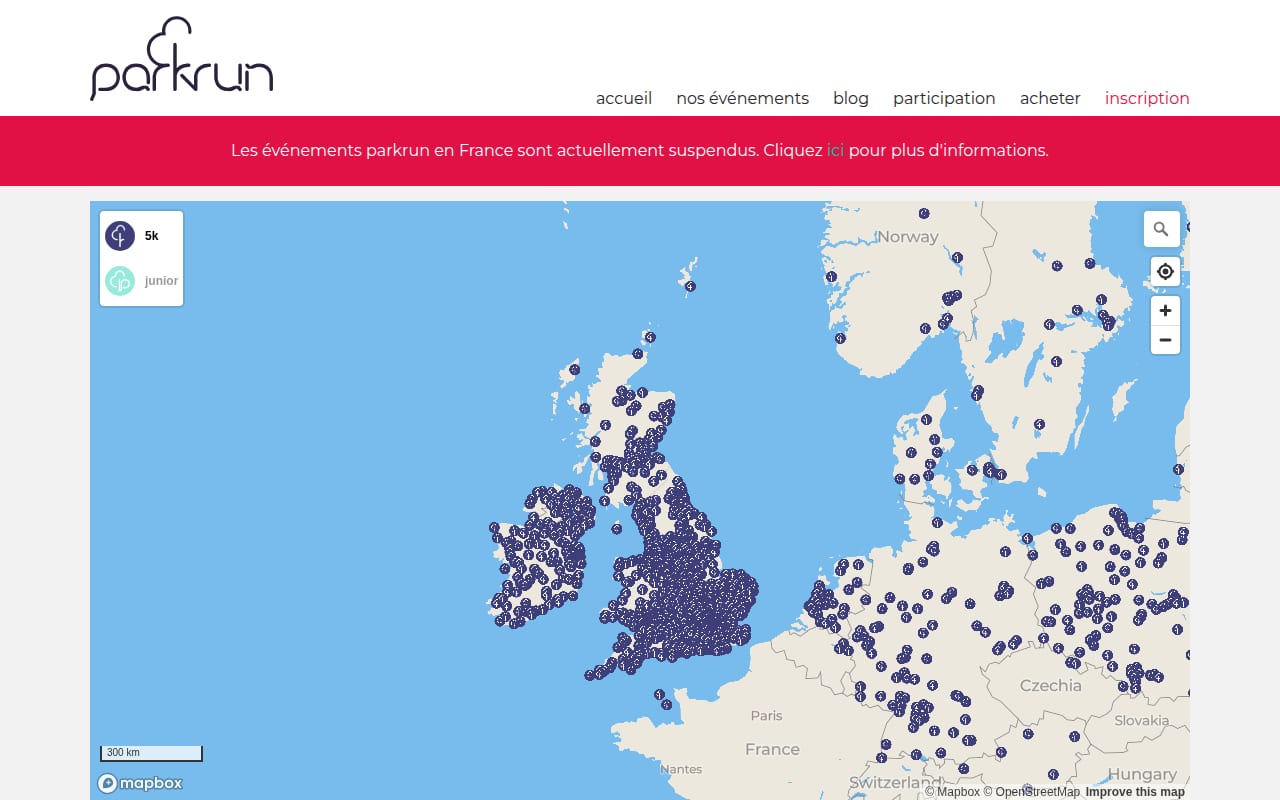The height and width of the screenshot is (800, 1280).
Task: Click the 300 km scale bar
Action: (151, 753)
